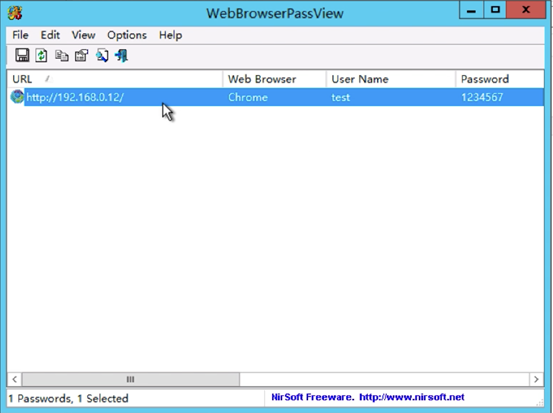Click the password value 1234567
The image size is (553, 413).
[x=482, y=97]
